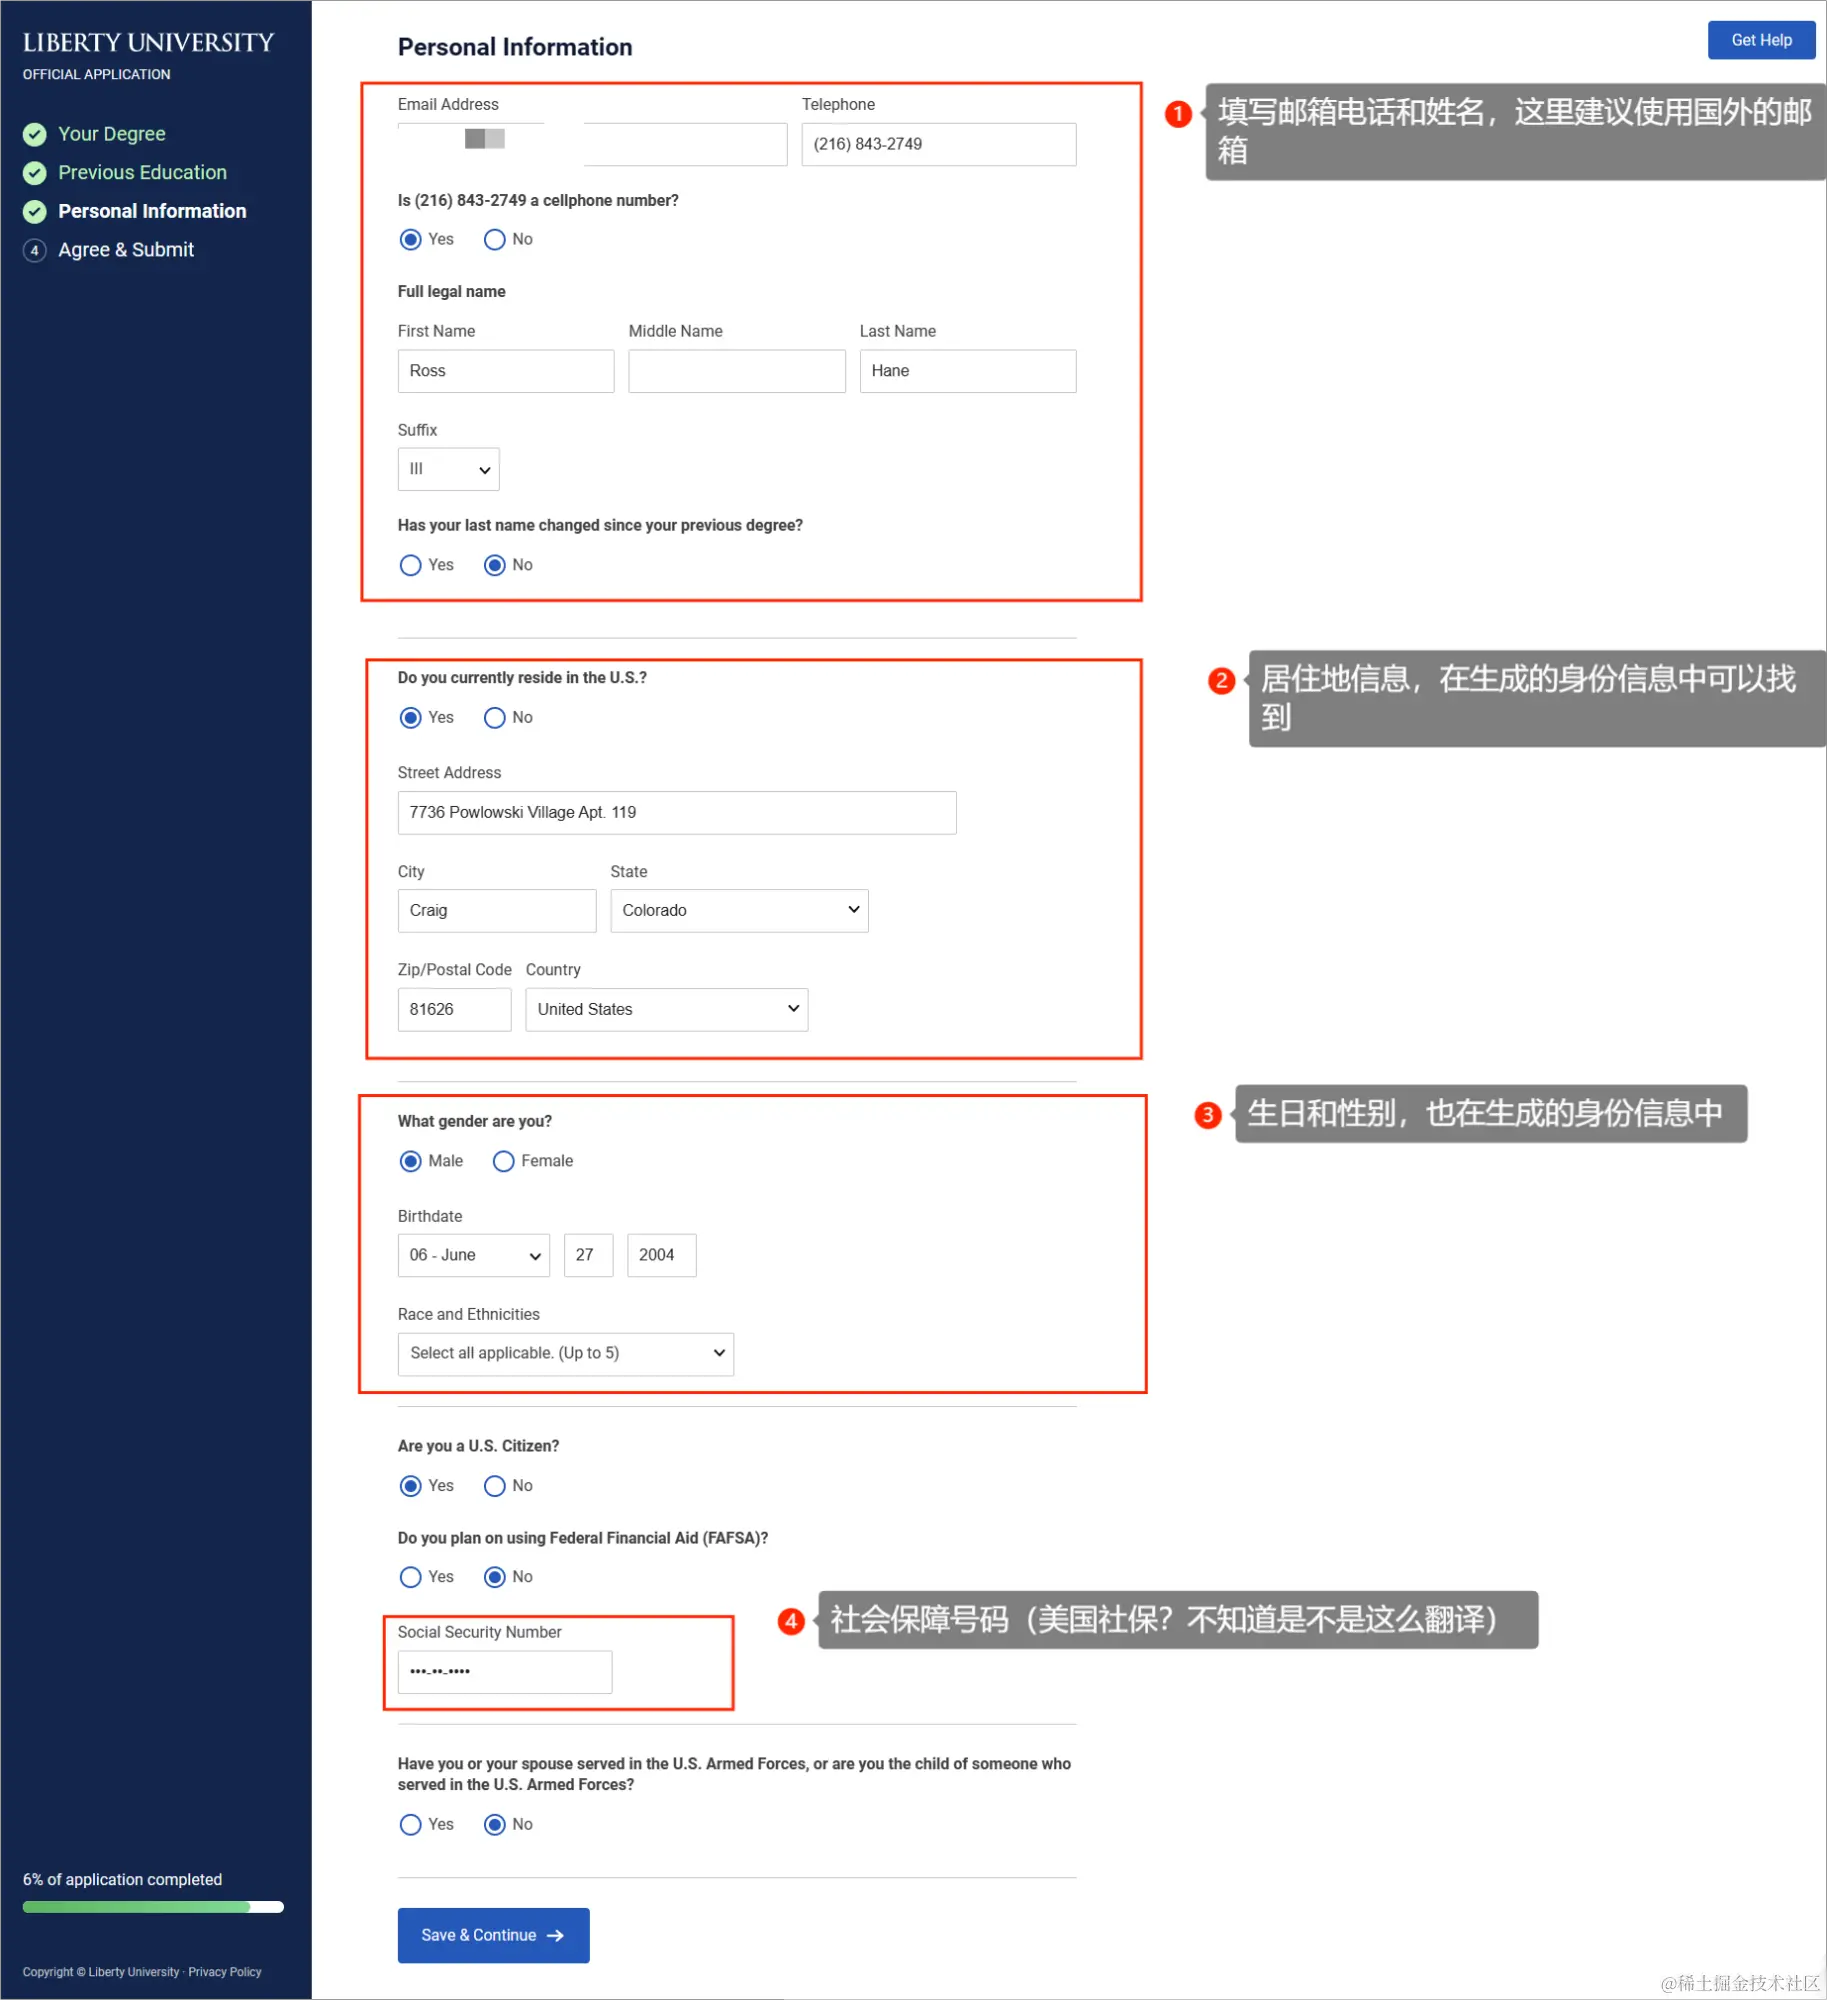Screen dimensions: 1827x2000
Task: Select No for cellphone number question
Action: (494, 239)
